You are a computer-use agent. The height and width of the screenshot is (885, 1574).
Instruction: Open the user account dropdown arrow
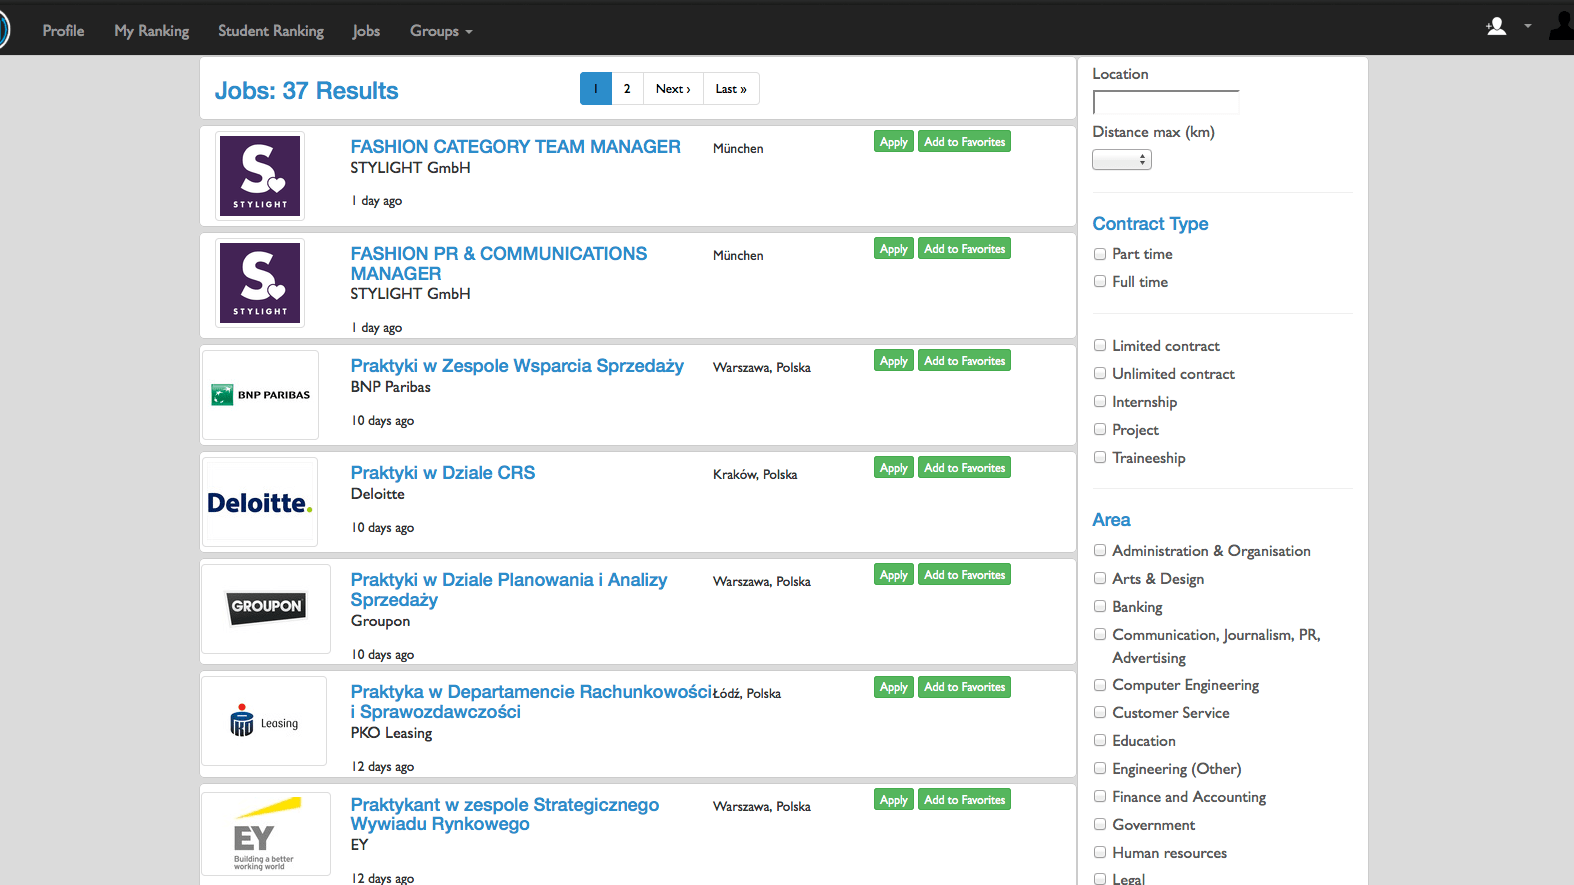point(1527,27)
